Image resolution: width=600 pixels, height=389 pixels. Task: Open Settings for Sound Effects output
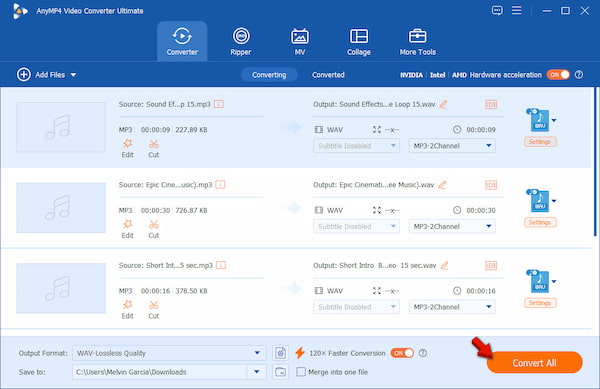540,142
